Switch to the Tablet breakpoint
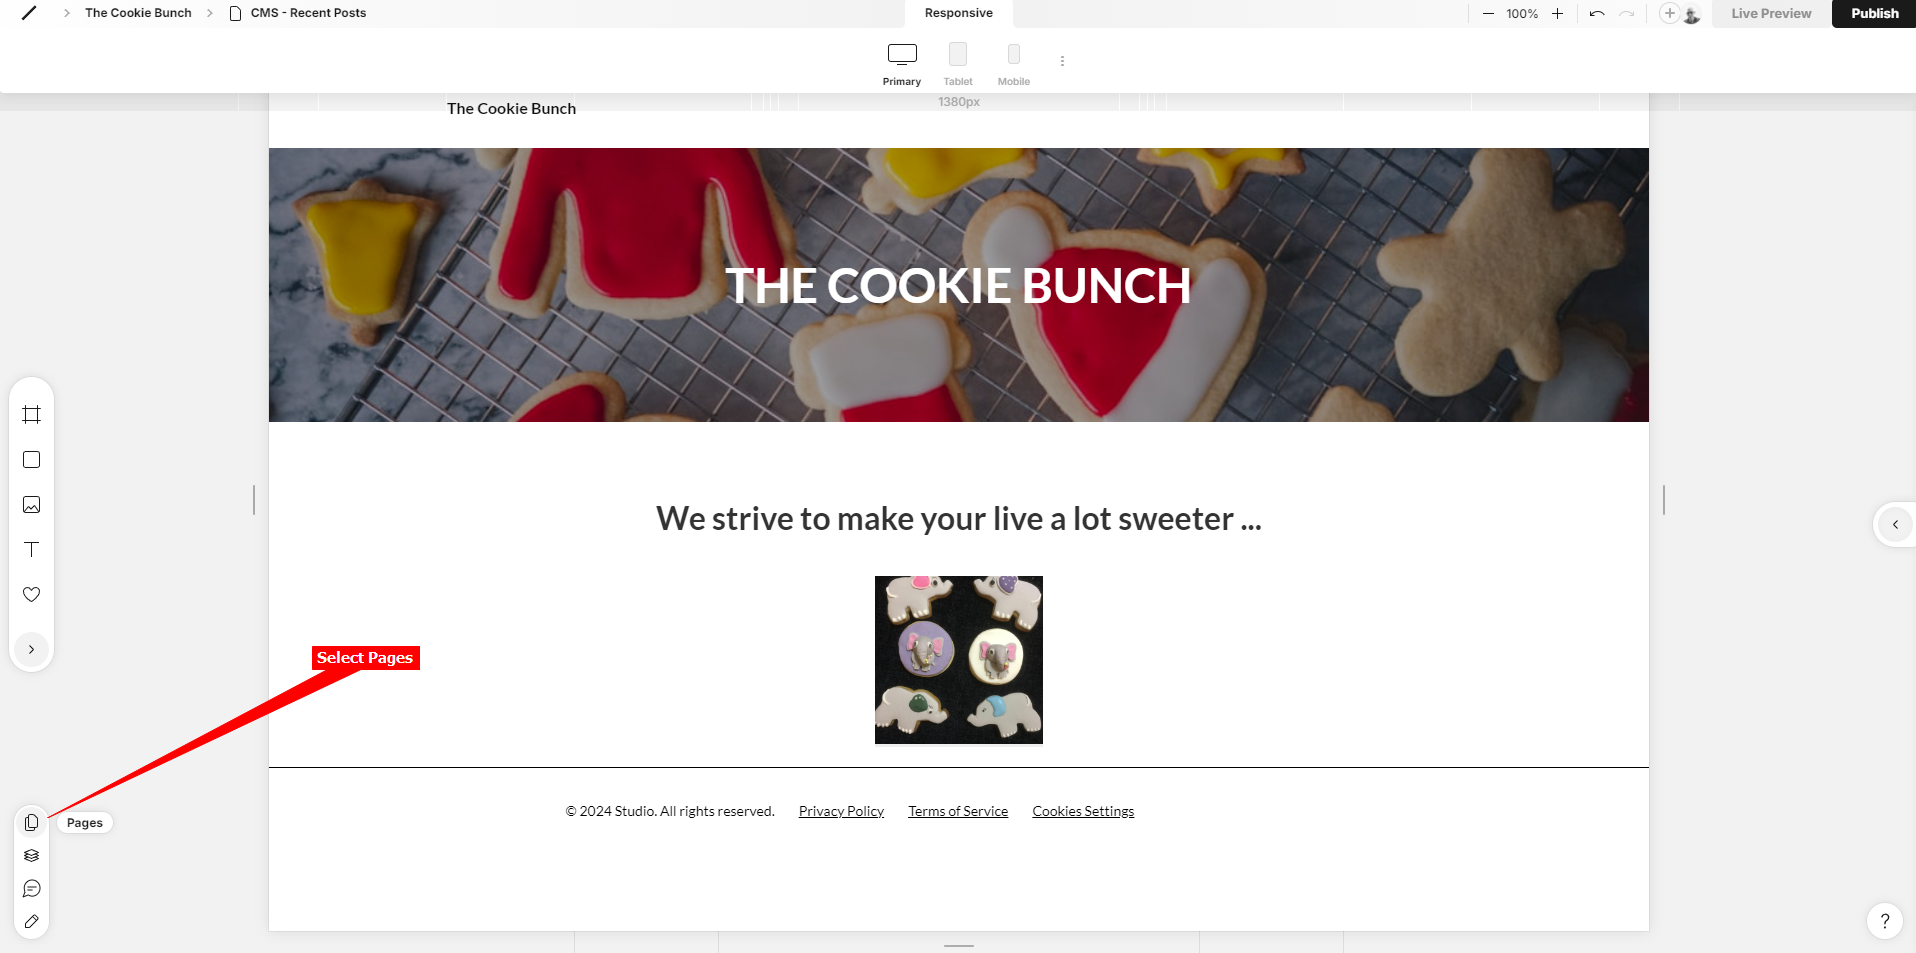Image resolution: width=1916 pixels, height=953 pixels. 958,64
